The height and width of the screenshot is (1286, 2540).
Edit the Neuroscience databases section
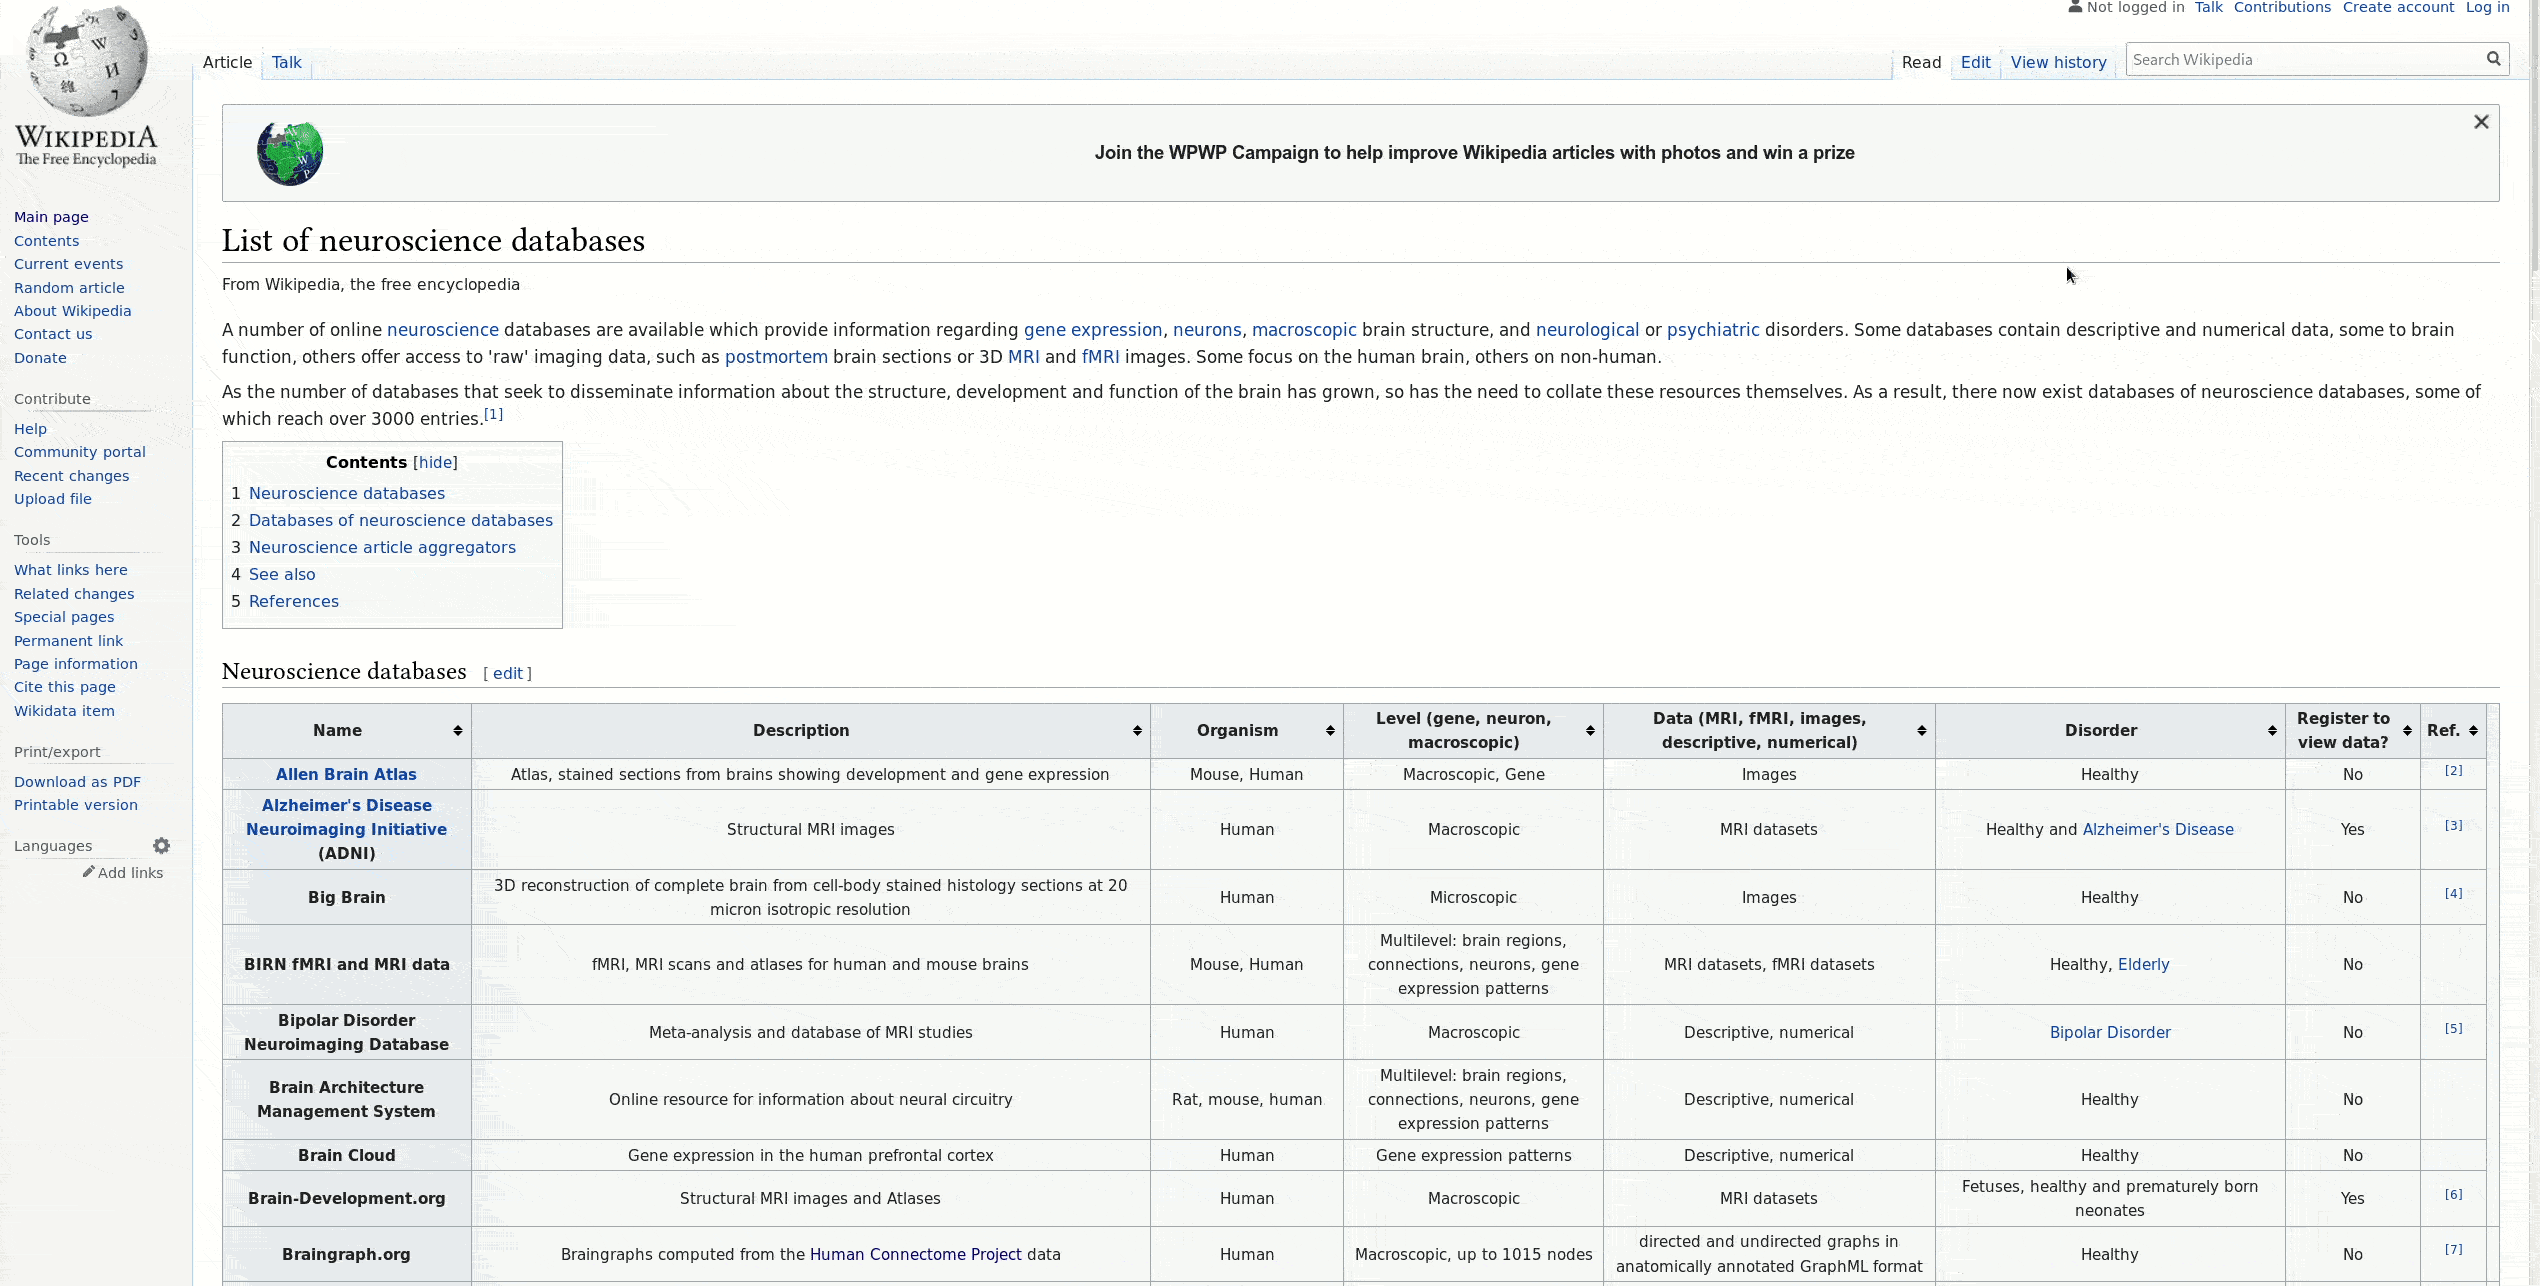coord(507,673)
